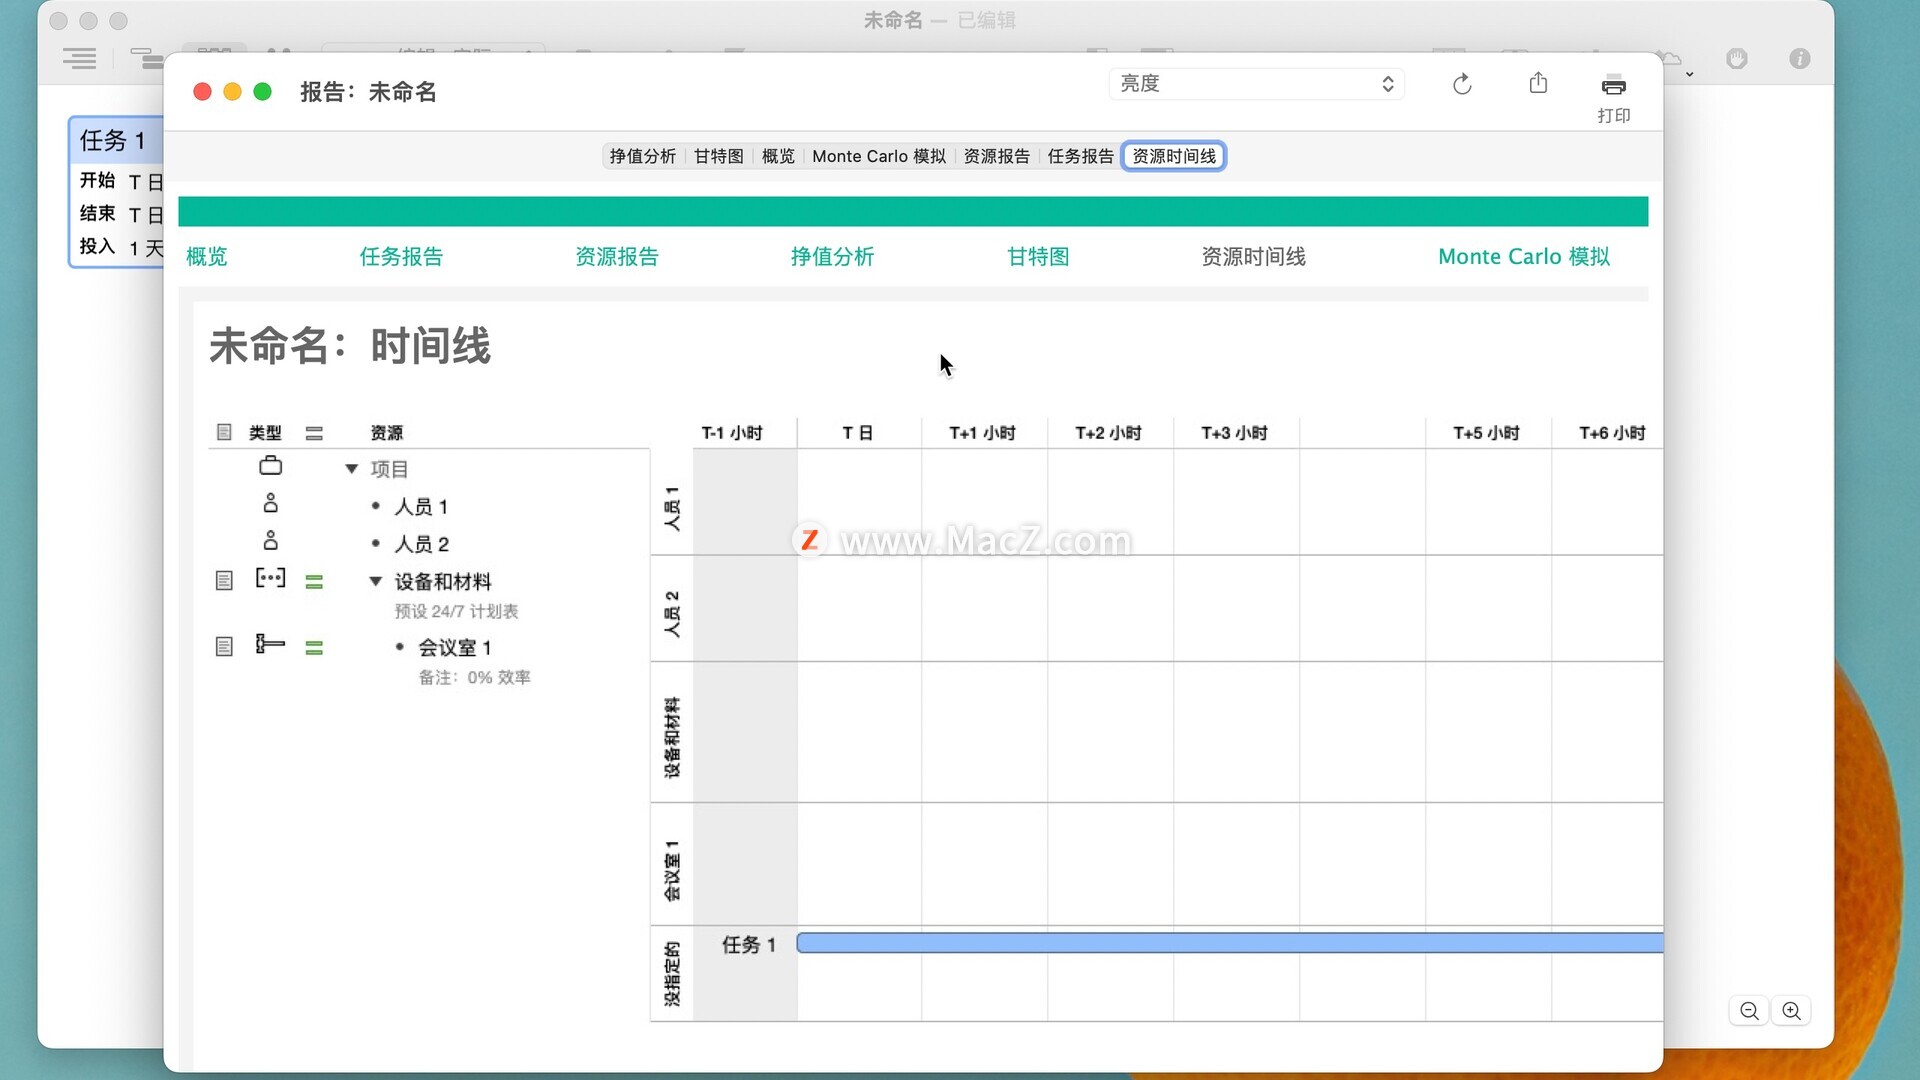Collapse the 项目 resource group
This screenshot has height=1080, width=1920.
352,469
